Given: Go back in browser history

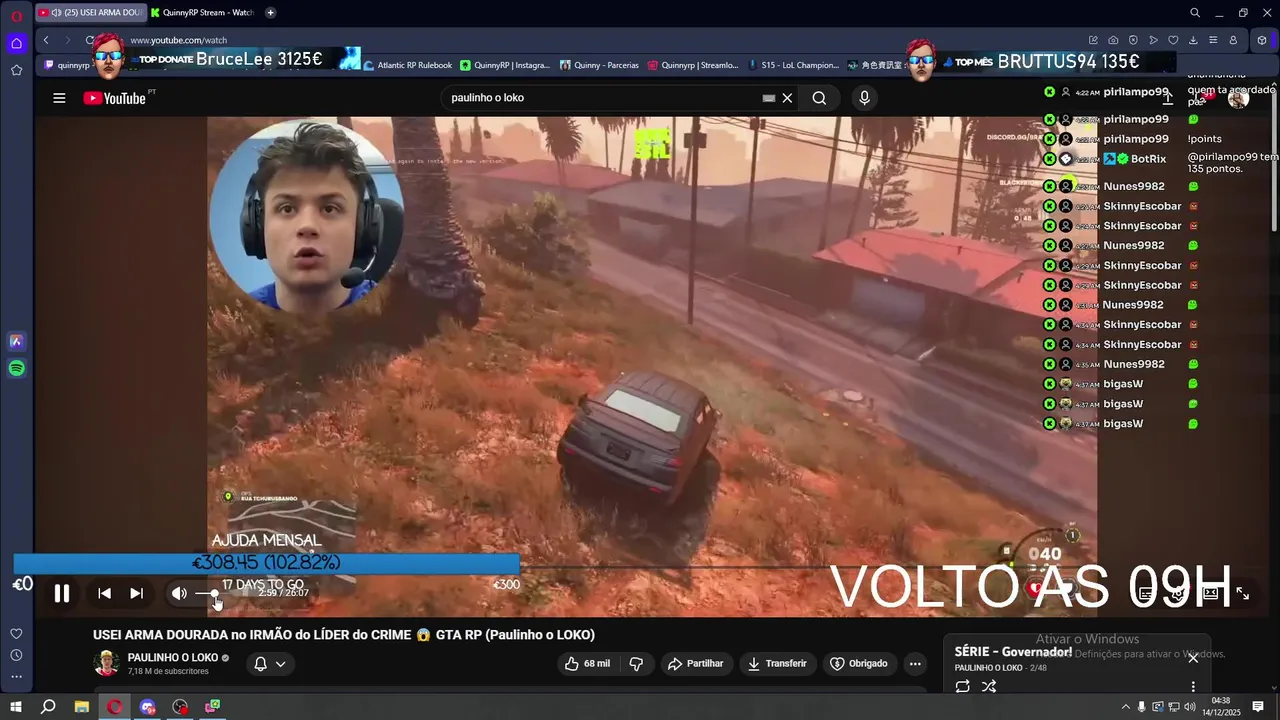Looking at the screenshot, I should click(46, 40).
